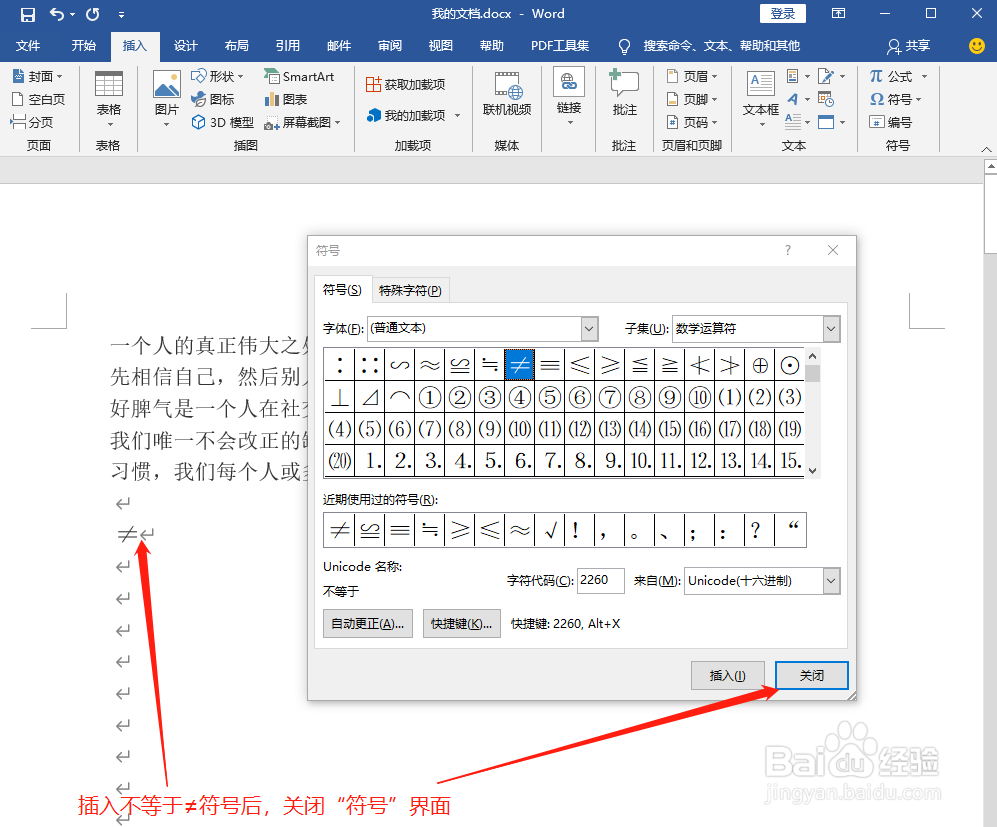Undo the last action
The height and width of the screenshot is (827, 997).
(x=57, y=14)
